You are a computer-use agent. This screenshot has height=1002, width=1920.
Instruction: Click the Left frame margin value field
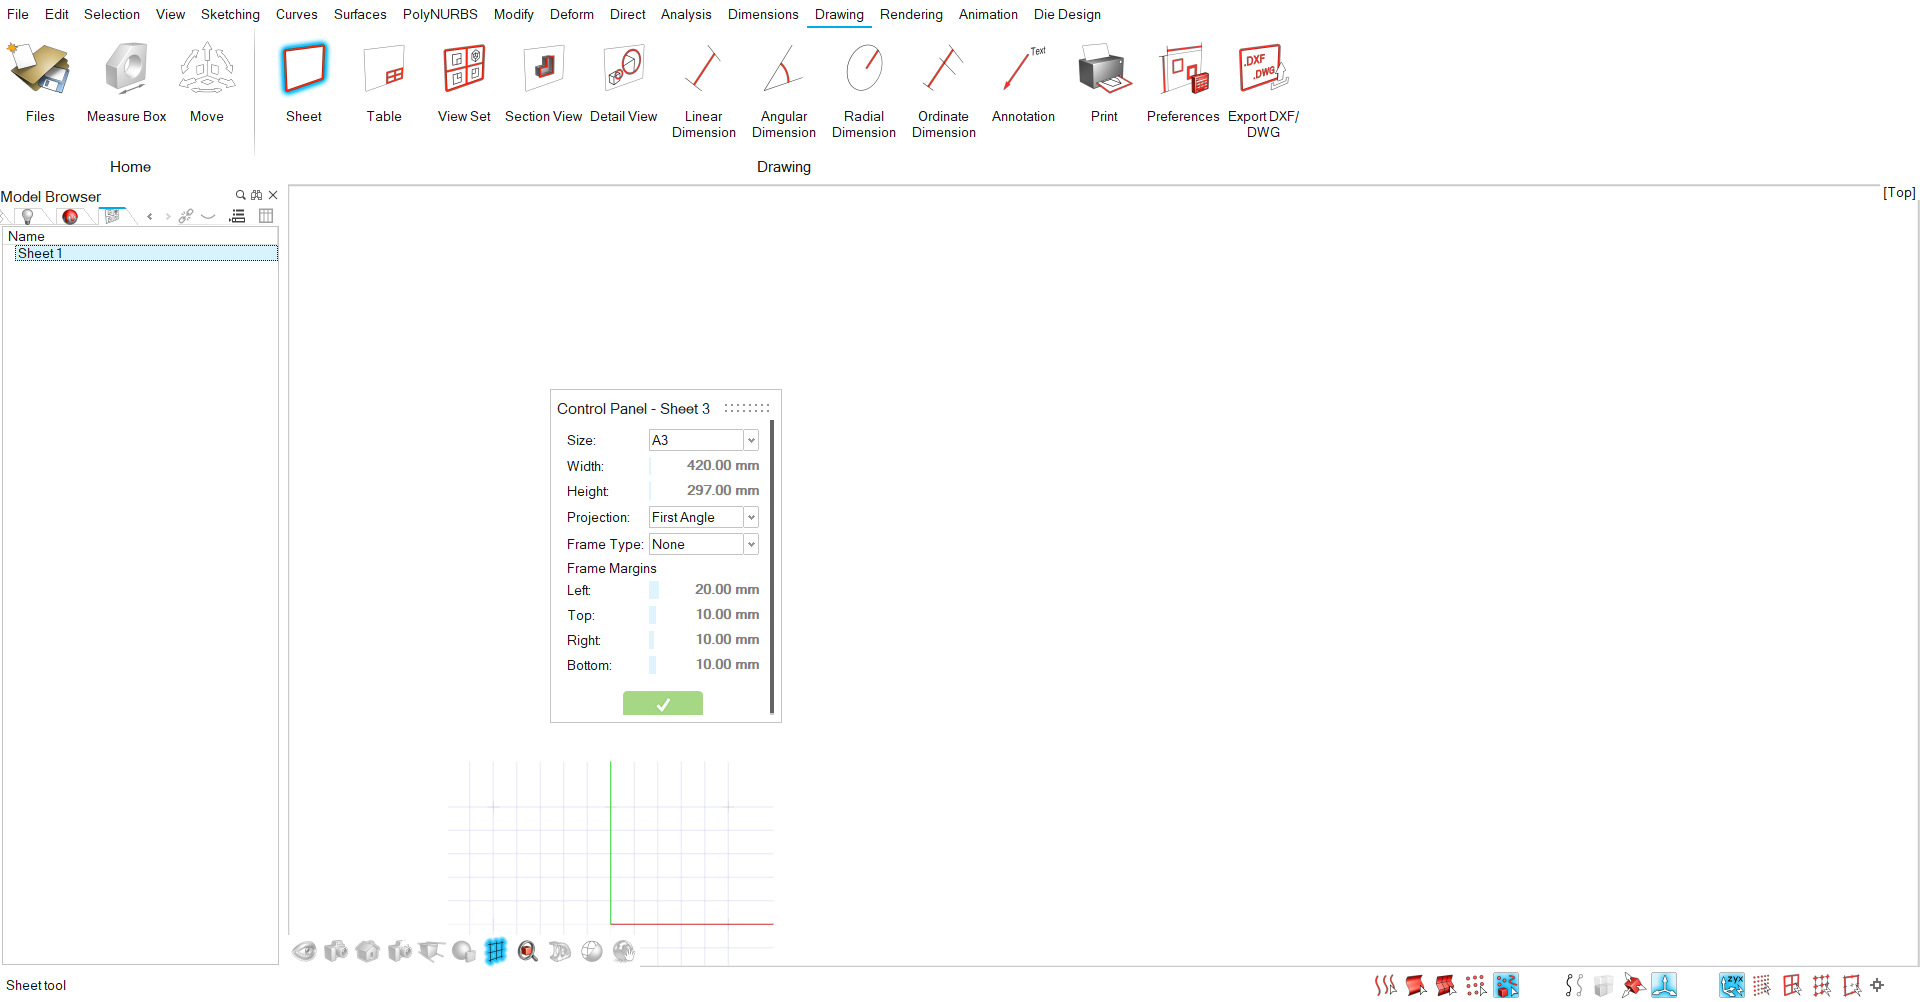coord(707,590)
